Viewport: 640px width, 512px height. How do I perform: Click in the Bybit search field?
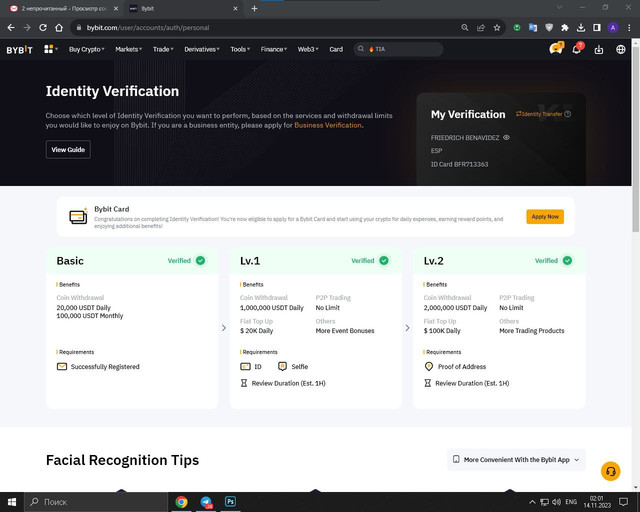coord(398,49)
